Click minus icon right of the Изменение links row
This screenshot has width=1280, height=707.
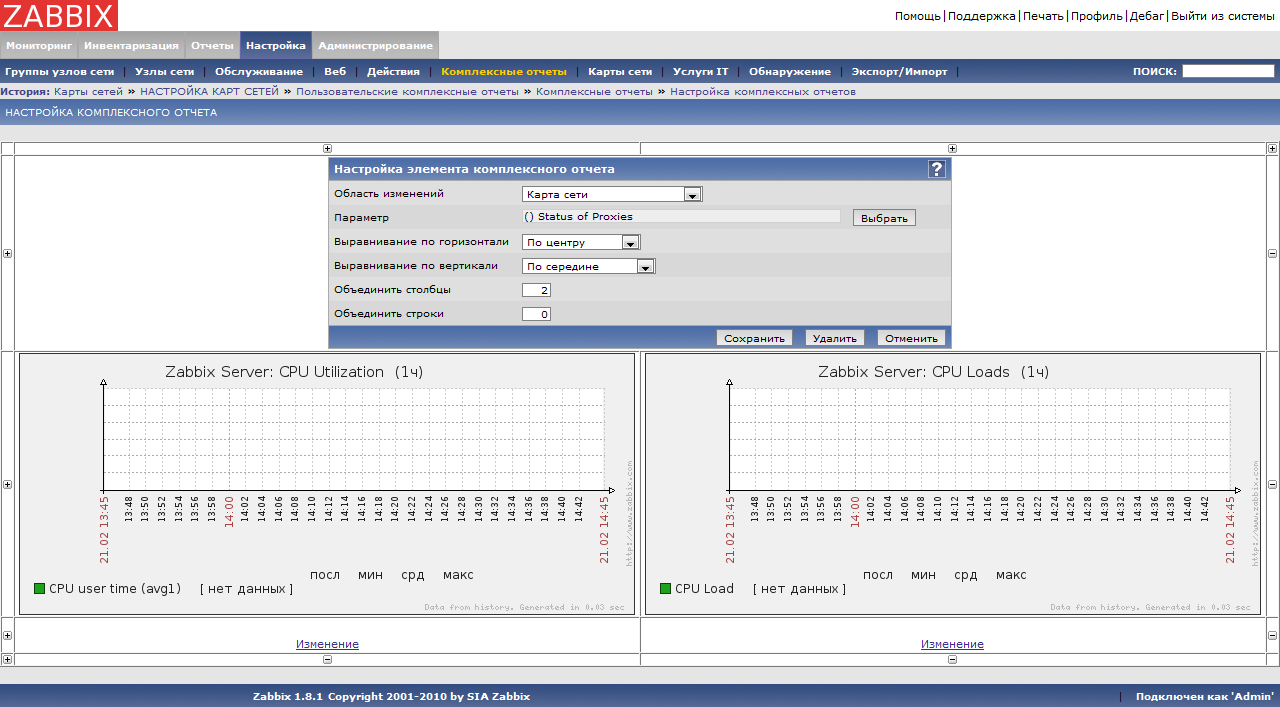pos(1272,635)
